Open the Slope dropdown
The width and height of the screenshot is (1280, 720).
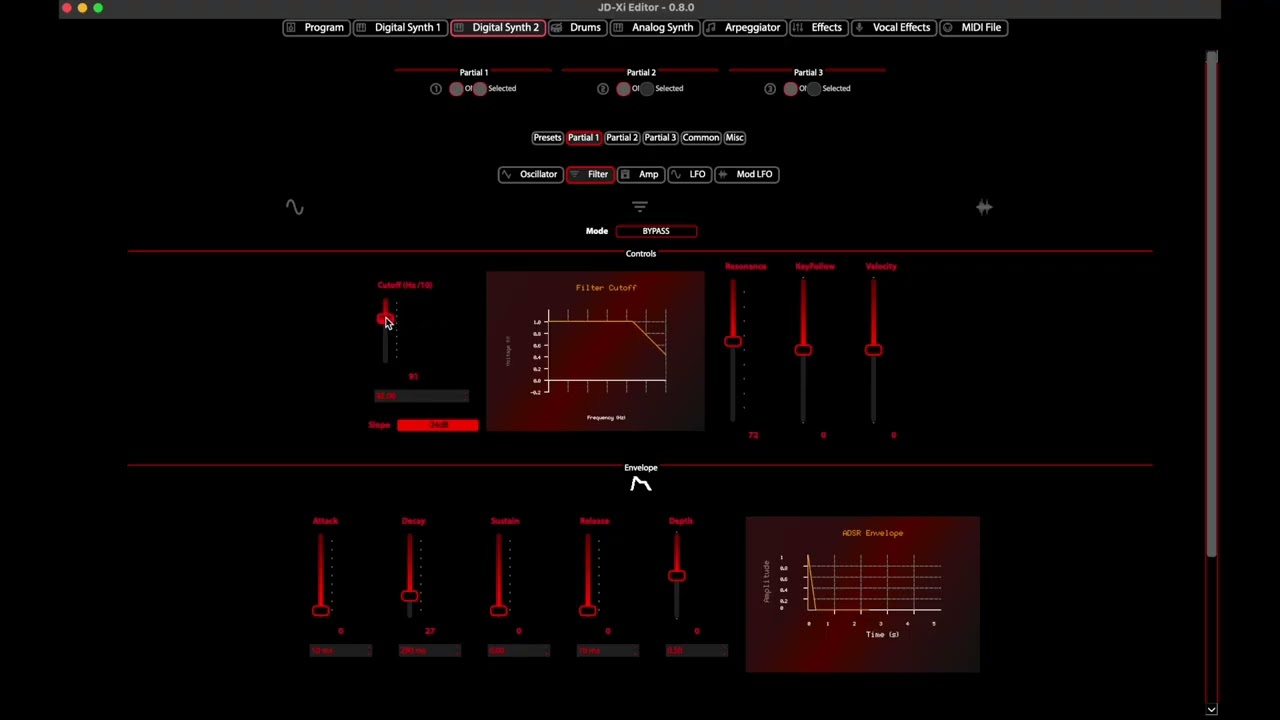click(x=438, y=425)
